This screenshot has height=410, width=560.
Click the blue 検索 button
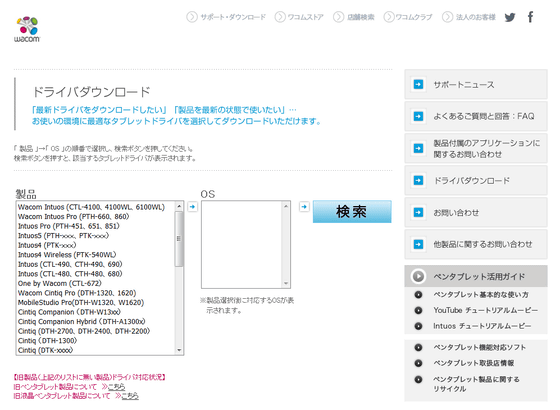[x=352, y=211]
